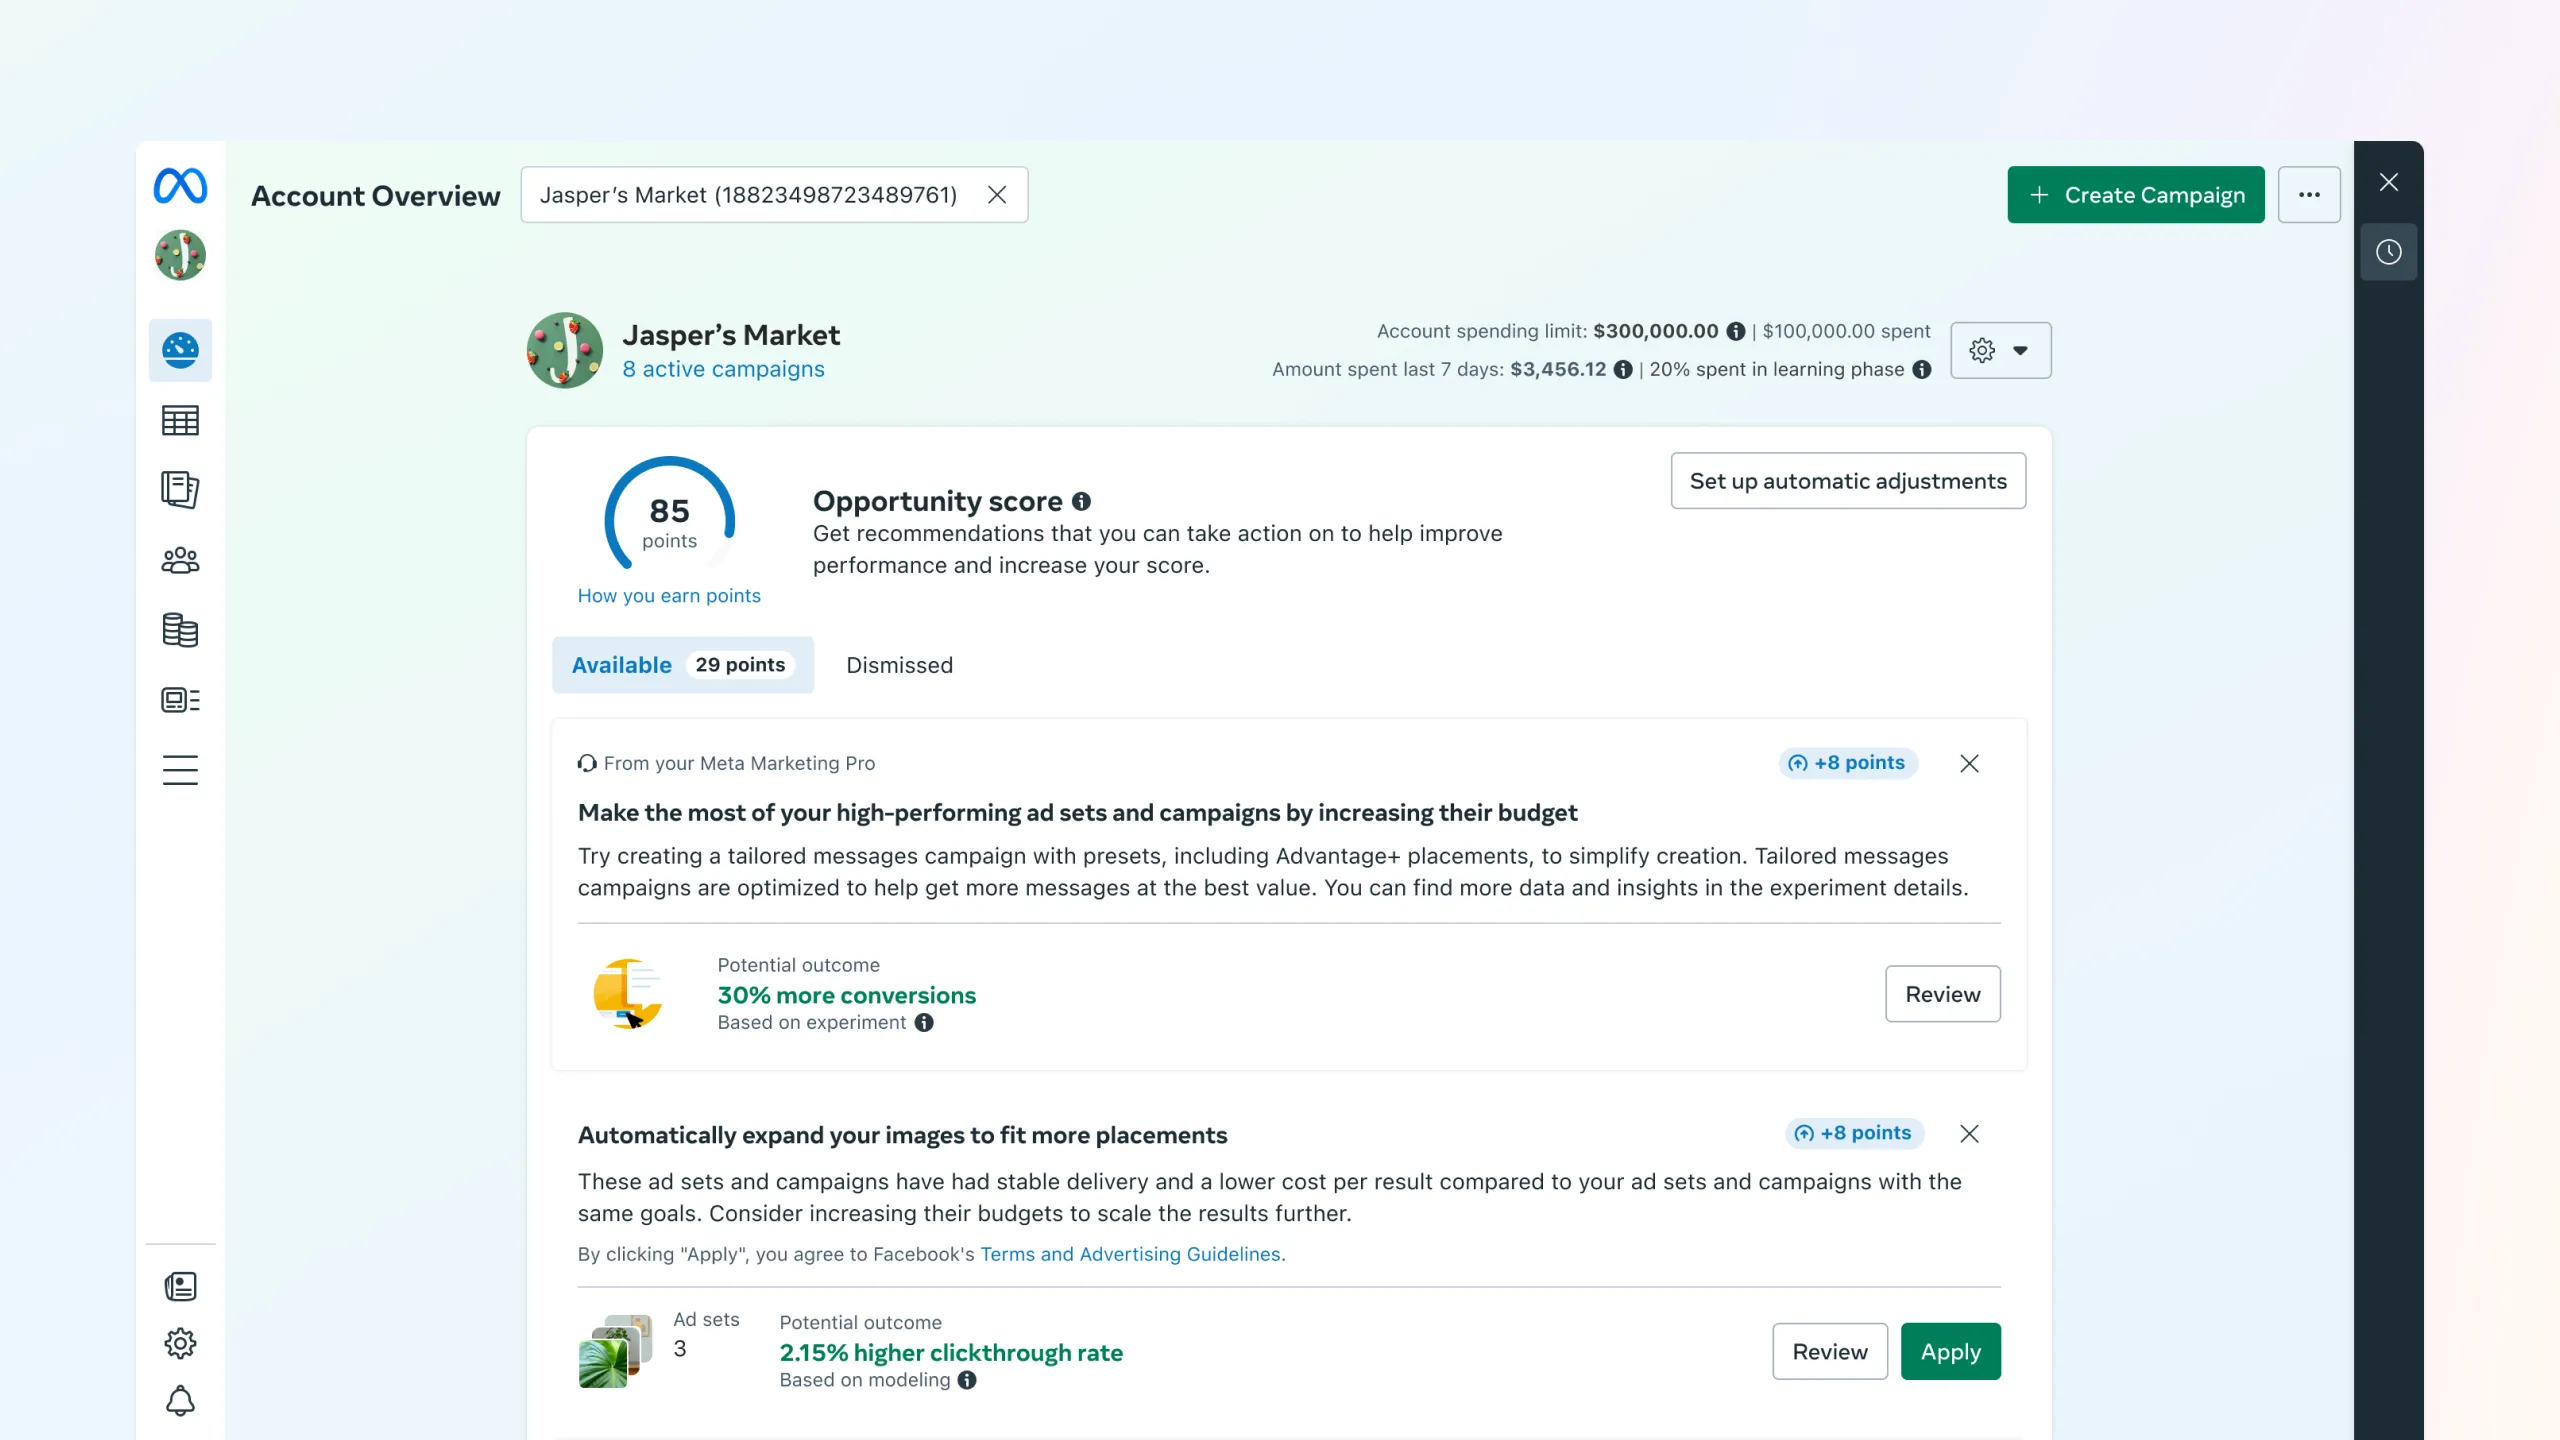Image resolution: width=2560 pixels, height=1440 pixels.
Task: Click the Create Campaign button
Action: (x=2135, y=194)
